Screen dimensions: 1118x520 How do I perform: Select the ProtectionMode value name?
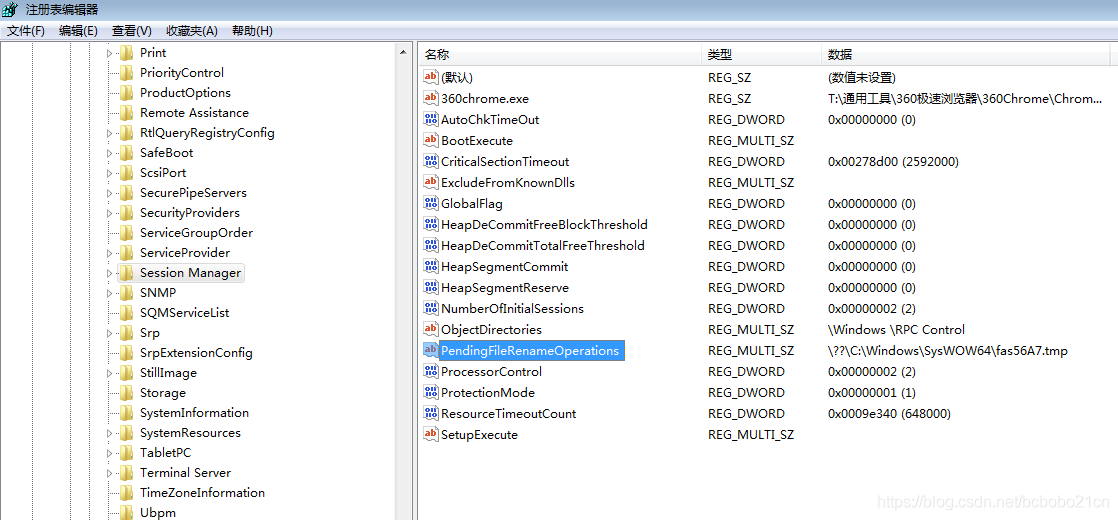(x=488, y=392)
